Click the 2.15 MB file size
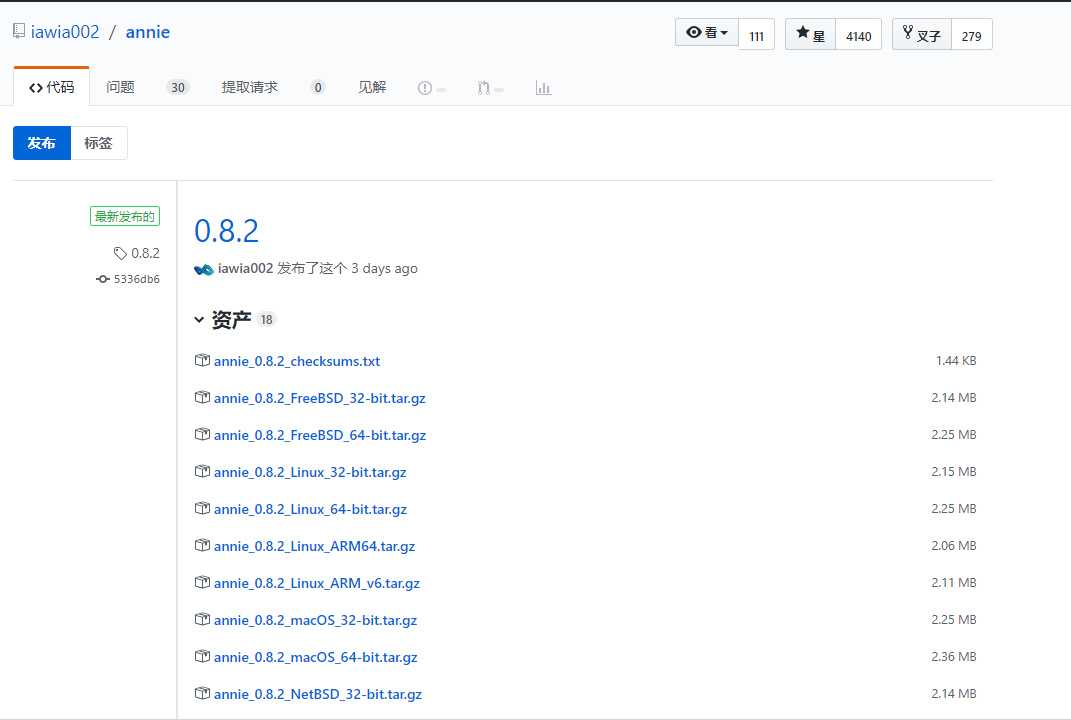1071x720 pixels. click(x=954, y=472)
